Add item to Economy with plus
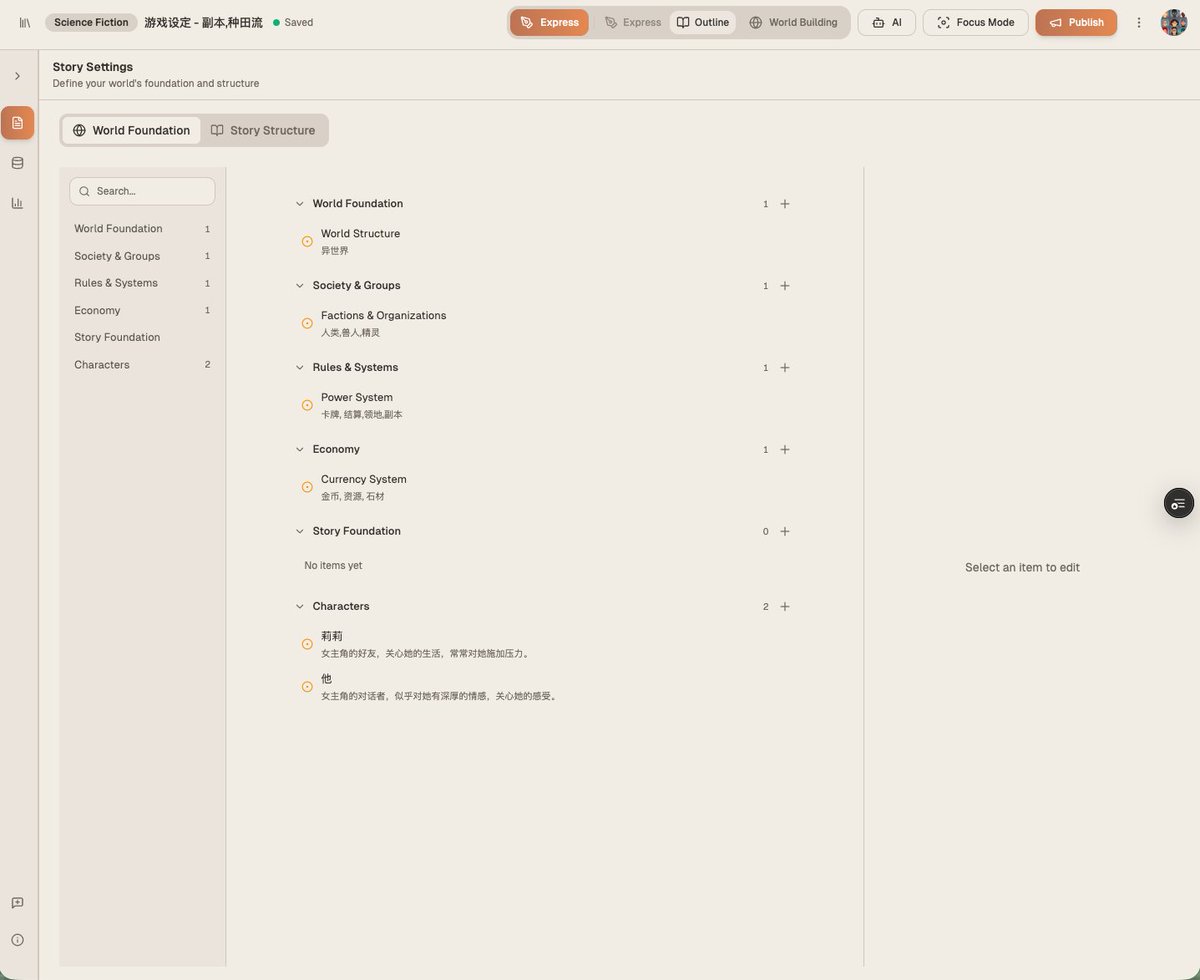 pyautogui.click(x=785, y=450)
